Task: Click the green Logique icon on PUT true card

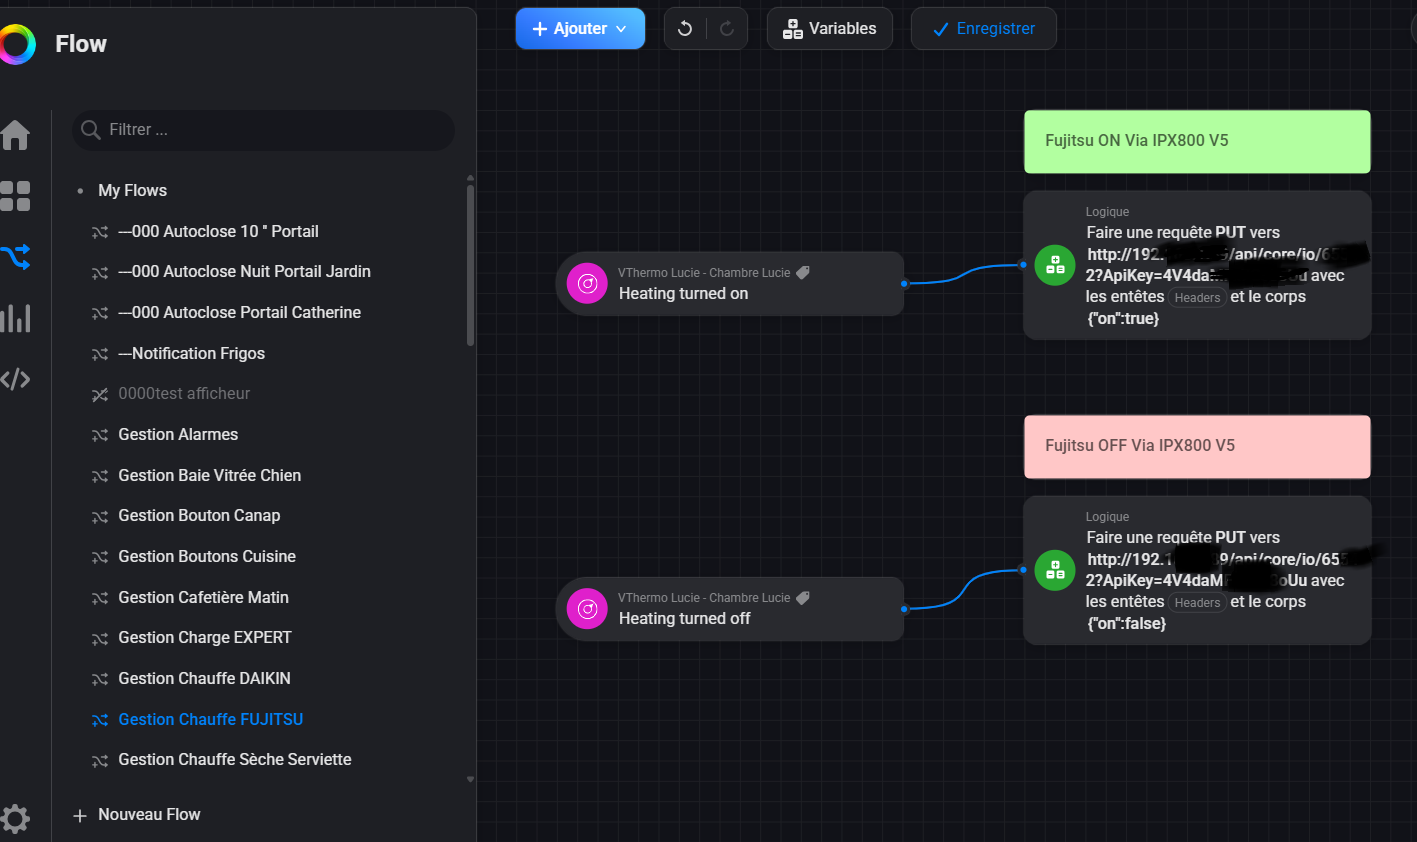Action: coord(1054,265)
